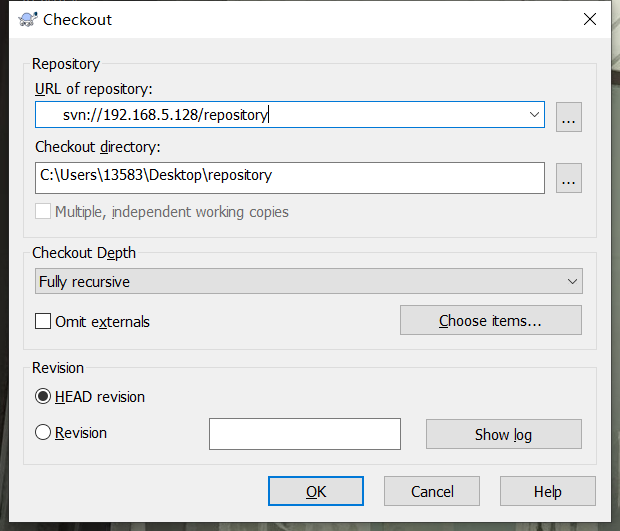The width and height of the screenshot is (620, 531).
Task: Click the TortoiseSVN icon in the title bar
Action: tap(26, 20)
